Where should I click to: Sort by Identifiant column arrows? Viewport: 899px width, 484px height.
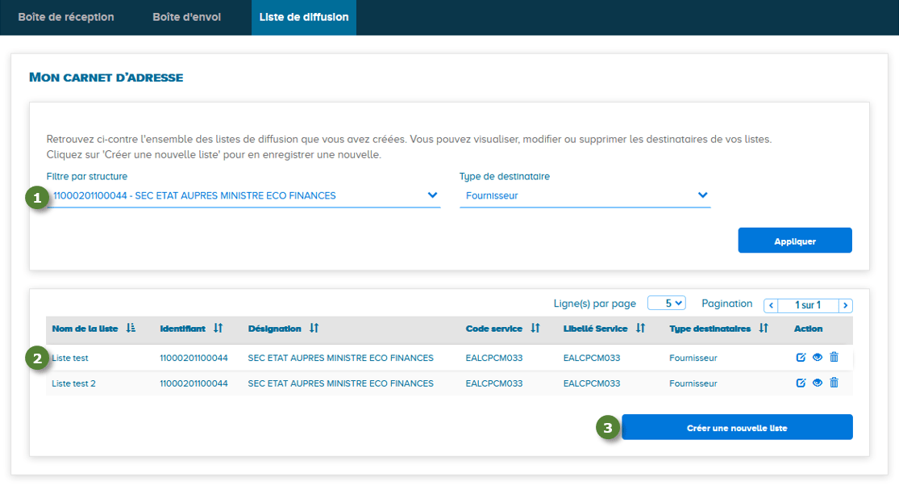pos(218,328)
